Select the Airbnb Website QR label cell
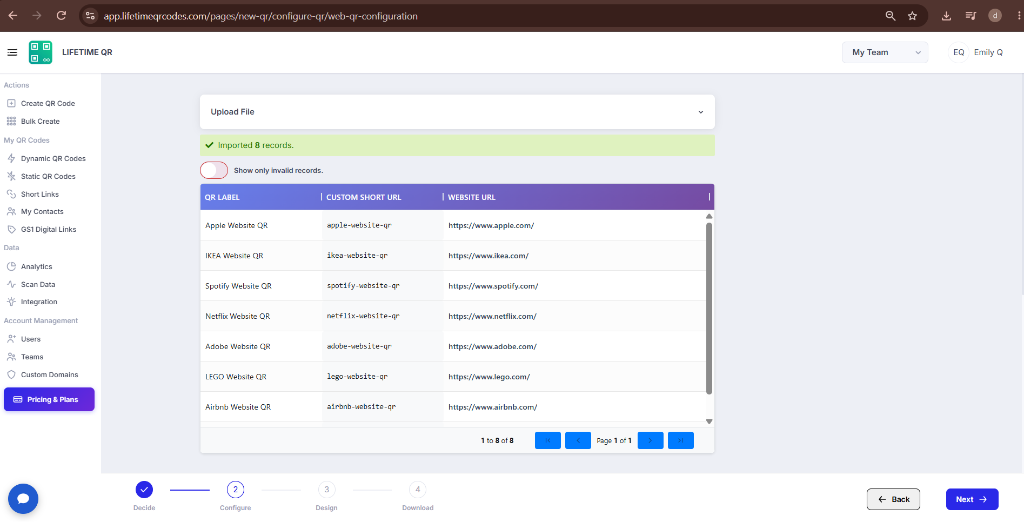The height and width of the screenshot is (522, 1024). click(x=261, y=406)
